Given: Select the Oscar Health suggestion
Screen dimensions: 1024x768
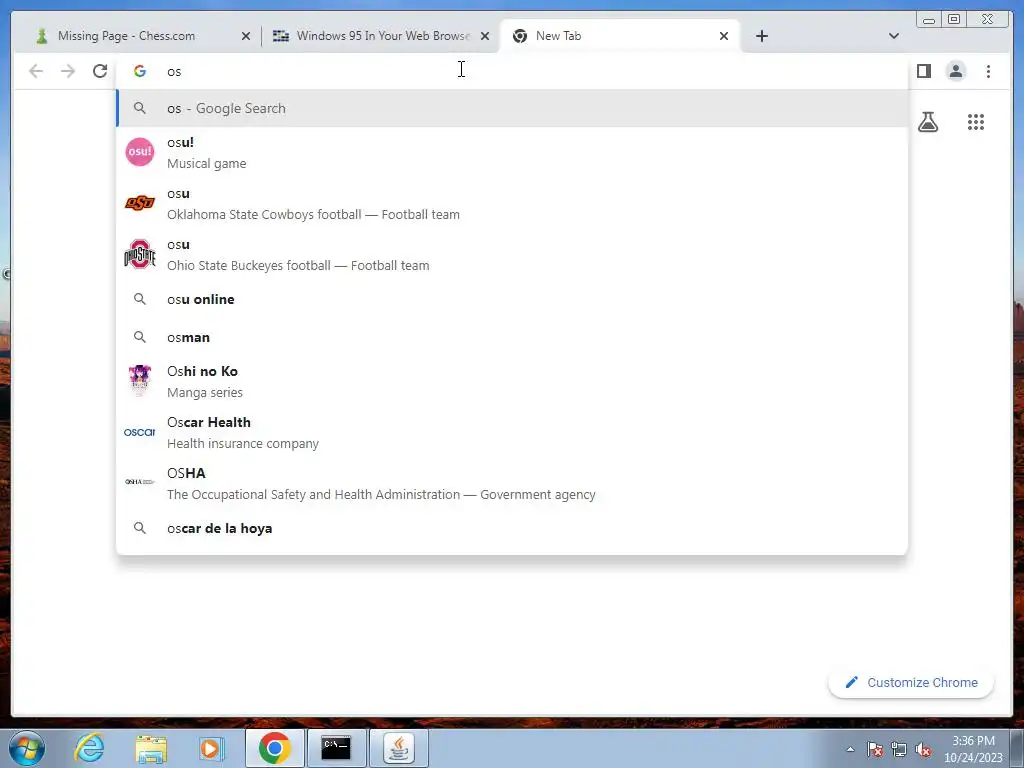Looking at the screenshot, I should (x=511, y=432).
